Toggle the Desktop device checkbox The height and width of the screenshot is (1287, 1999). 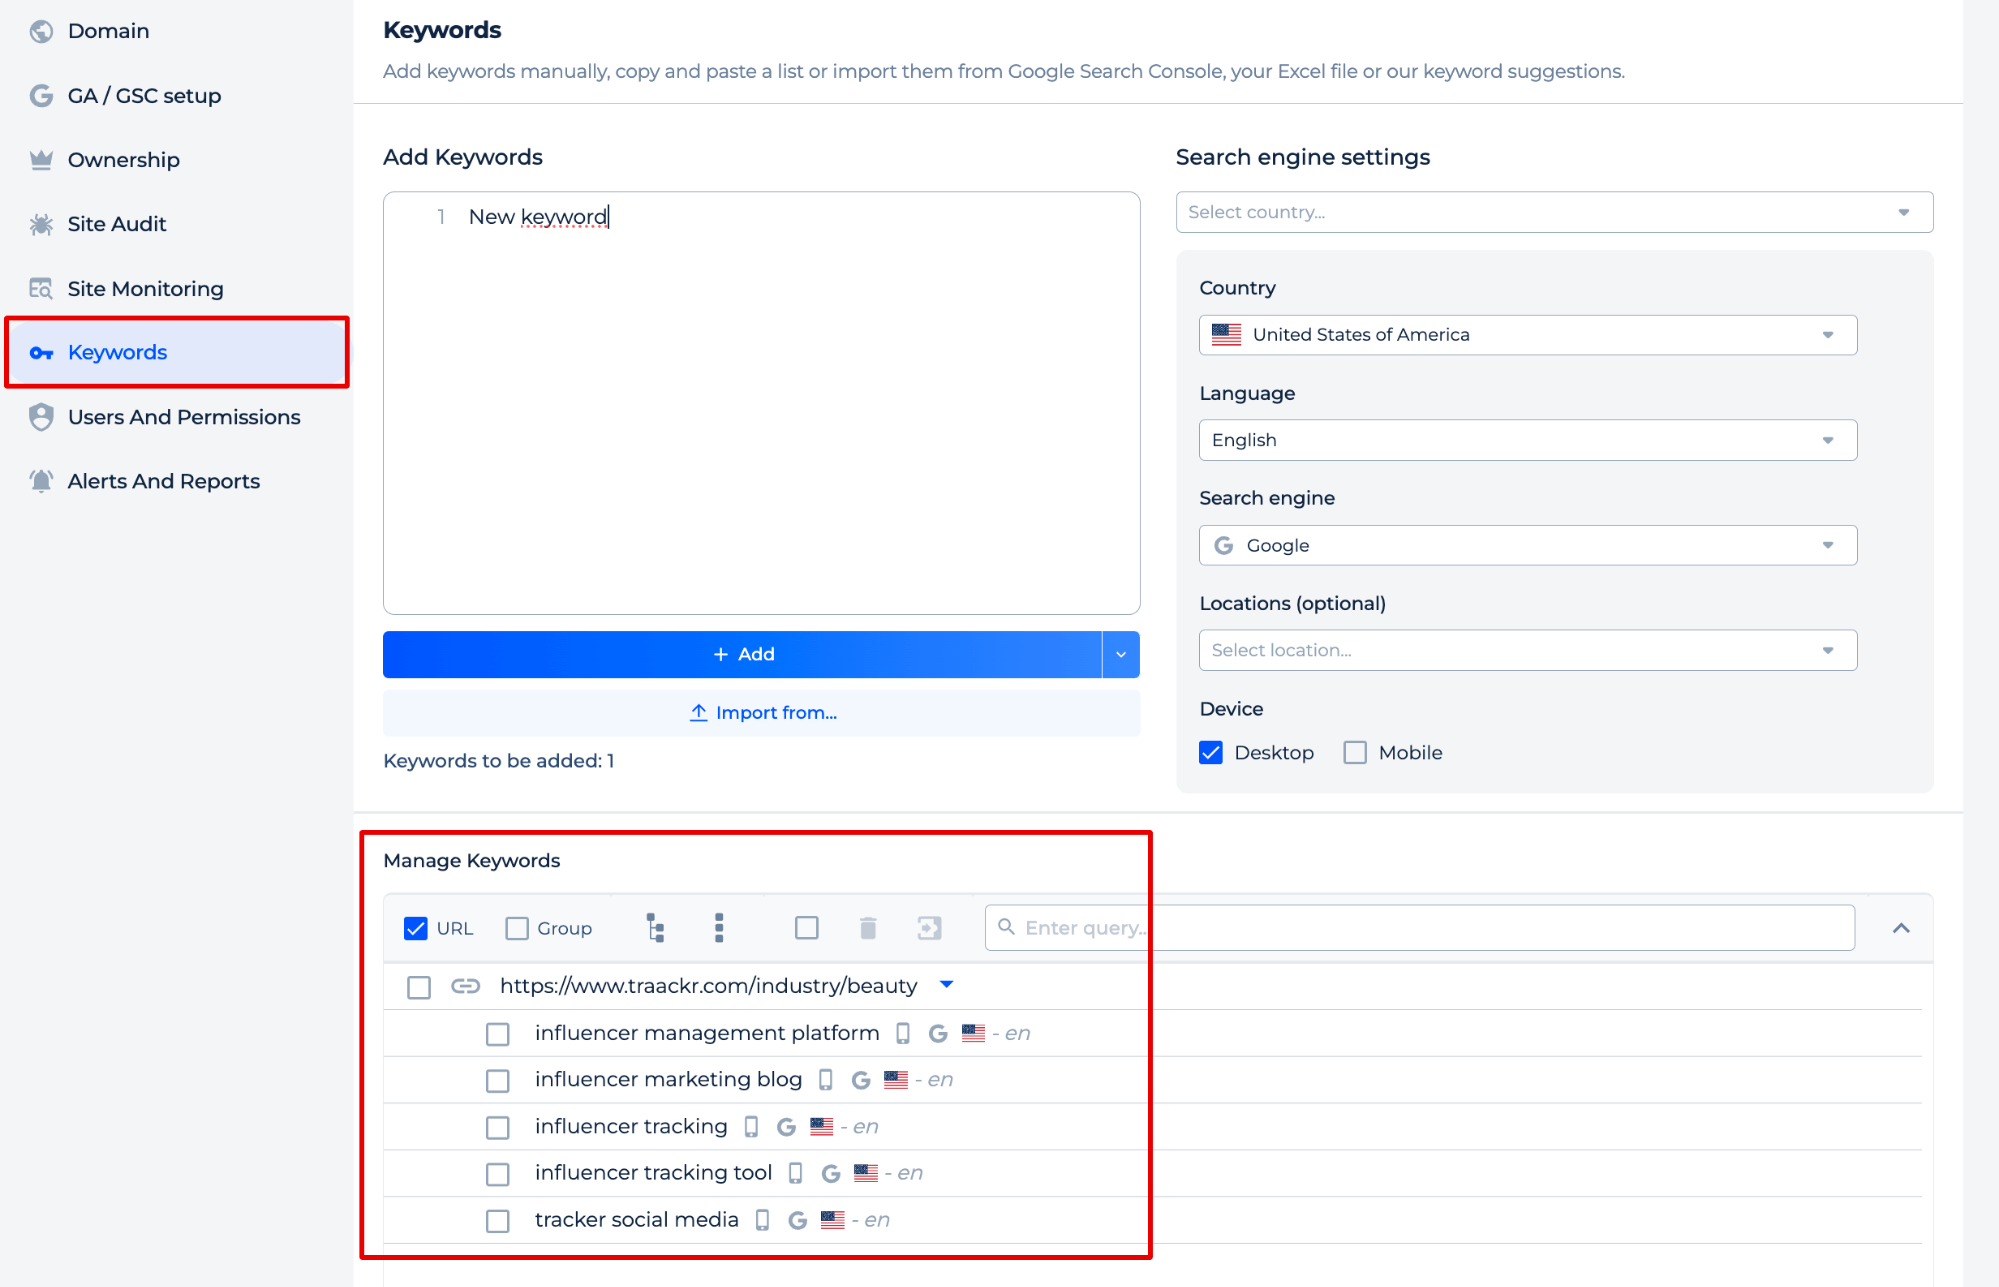(1211, 752)
